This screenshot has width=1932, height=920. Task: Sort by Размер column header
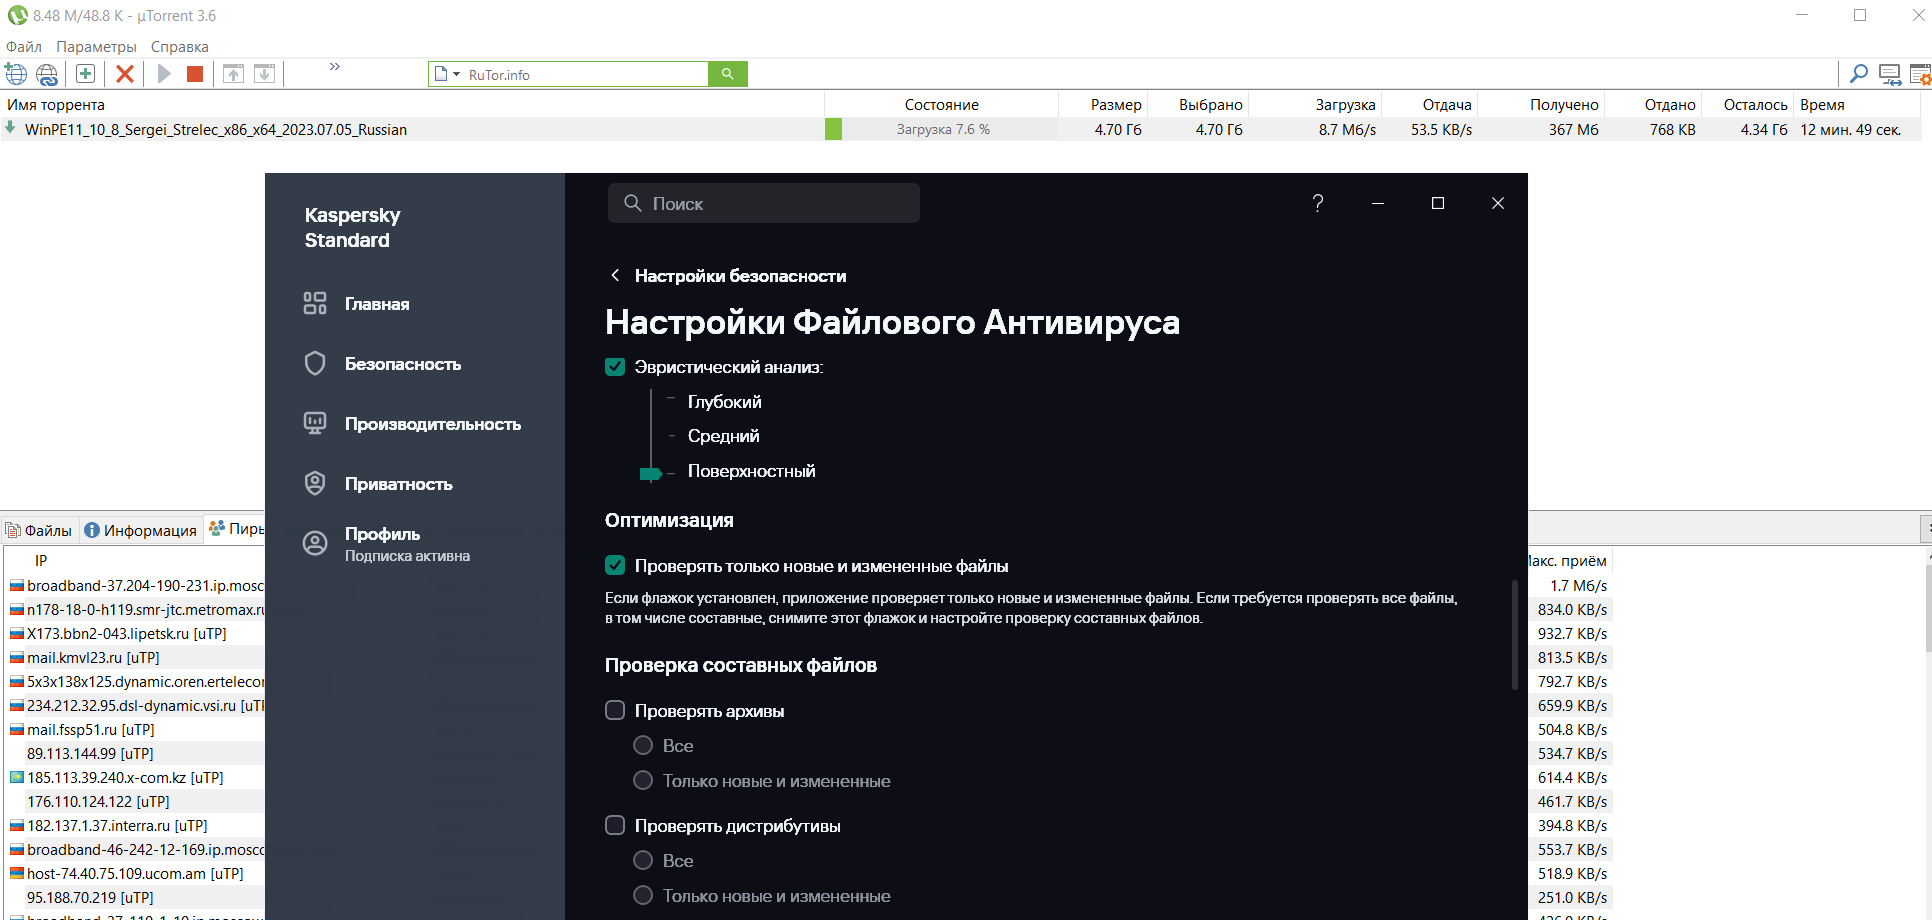point(1116,105)
